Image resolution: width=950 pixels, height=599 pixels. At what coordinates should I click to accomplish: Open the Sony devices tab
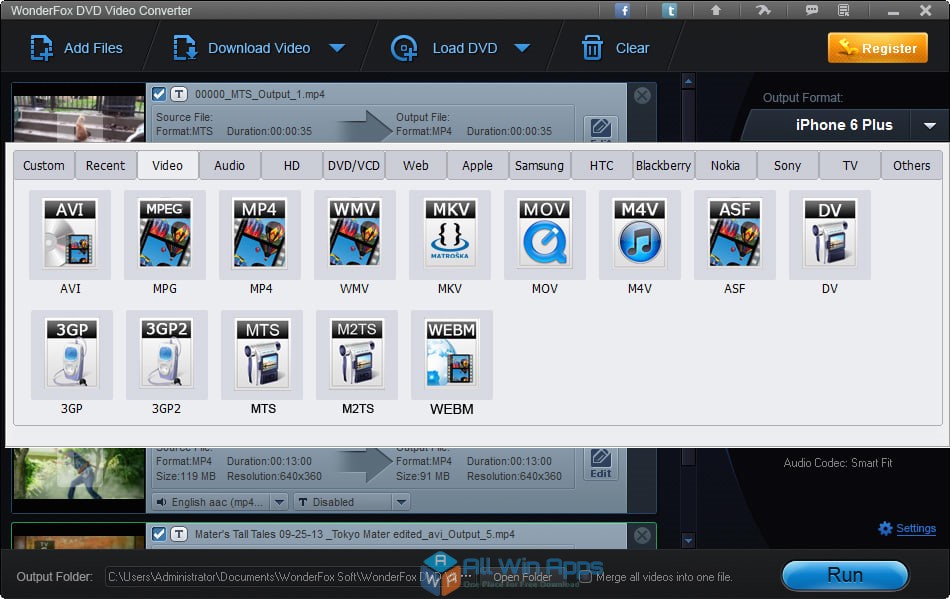[787, 165]
